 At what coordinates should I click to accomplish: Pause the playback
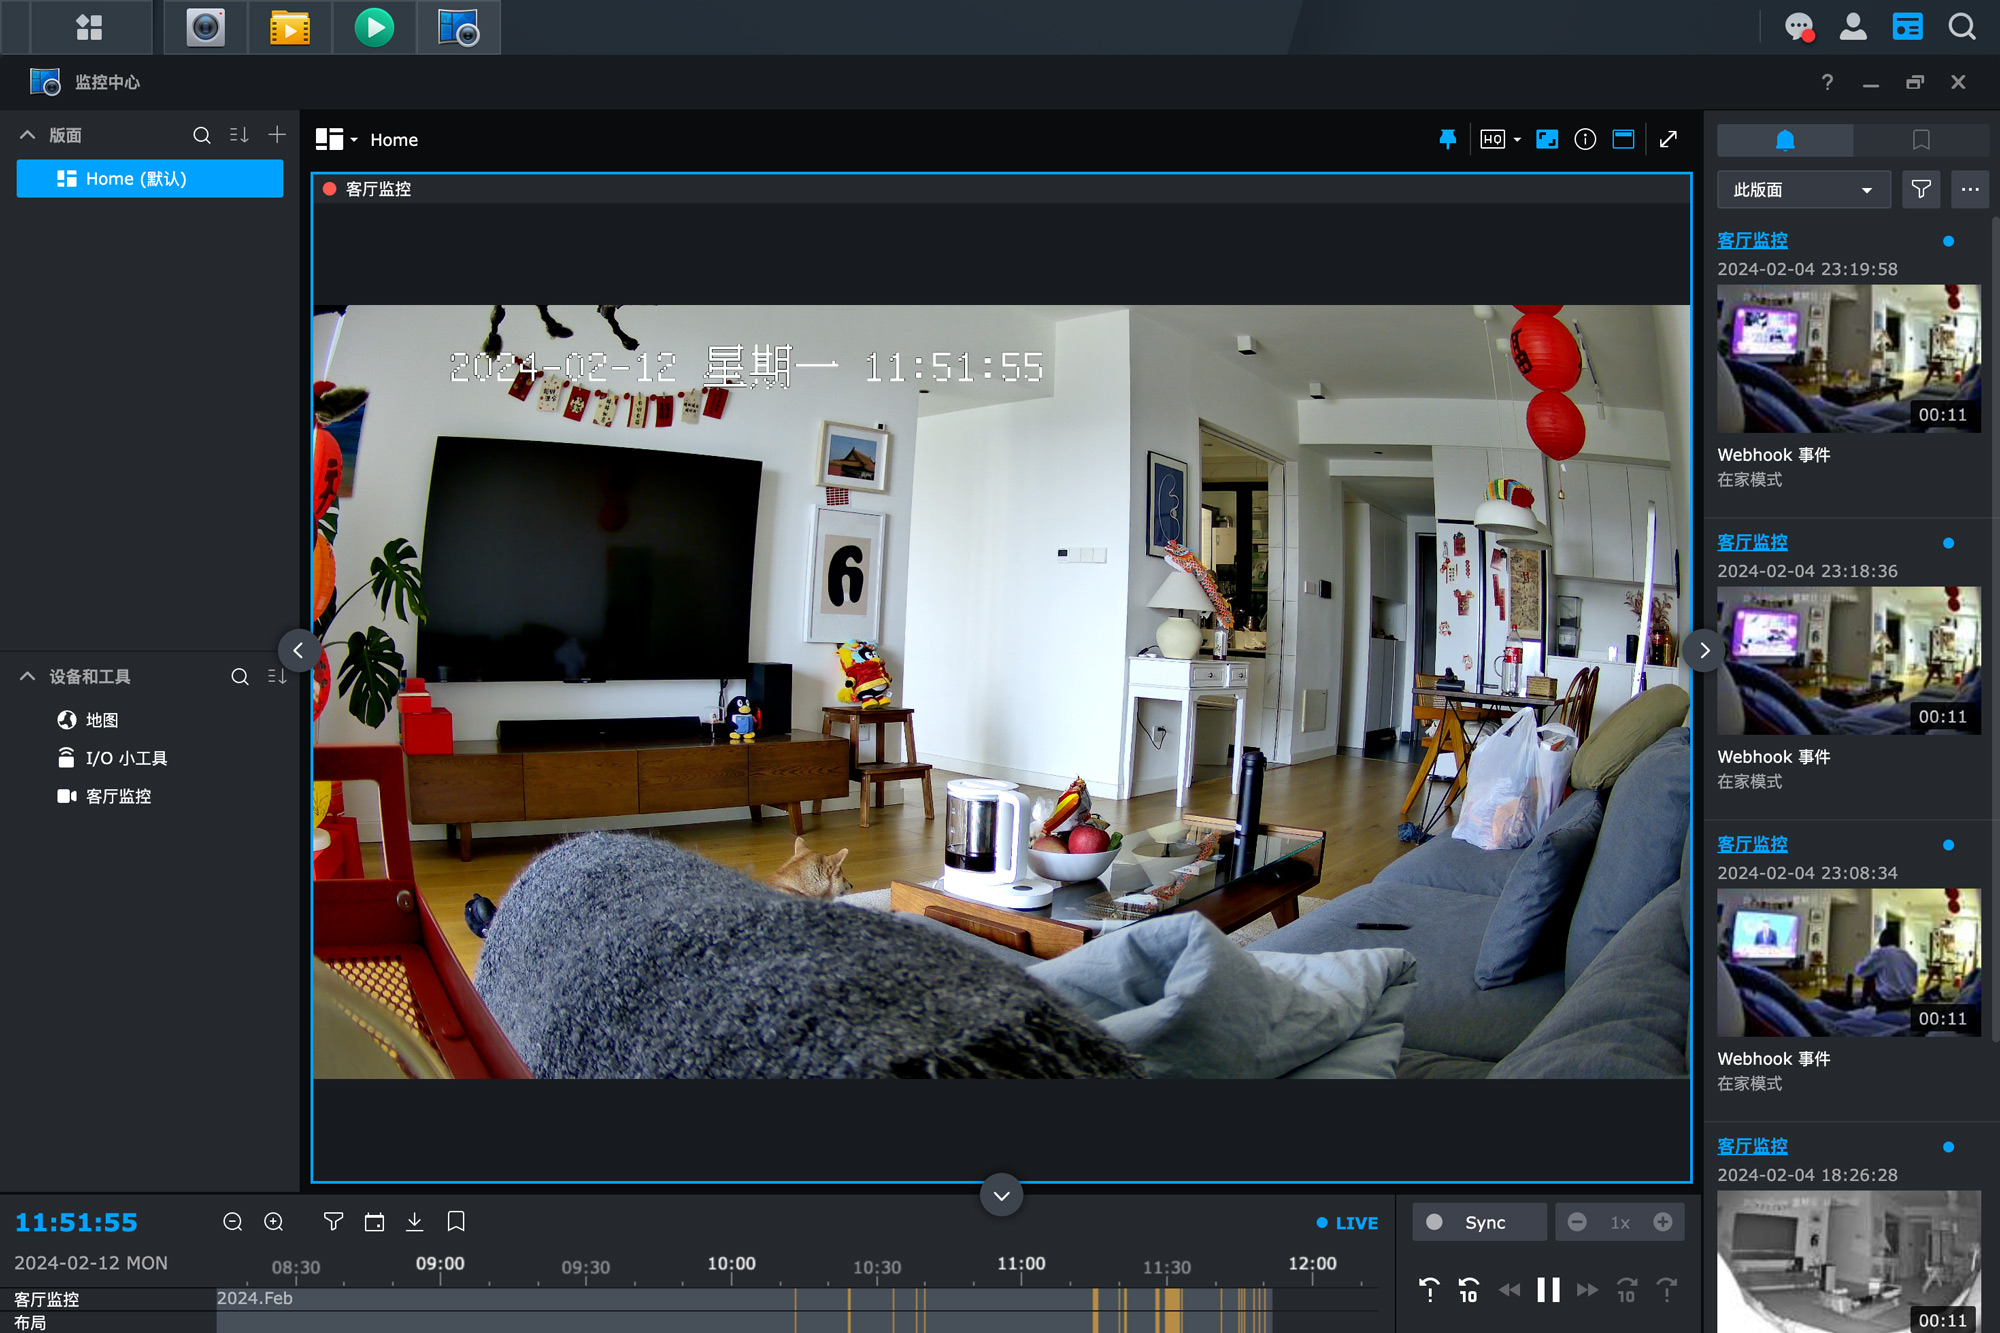(1548, 1290)
